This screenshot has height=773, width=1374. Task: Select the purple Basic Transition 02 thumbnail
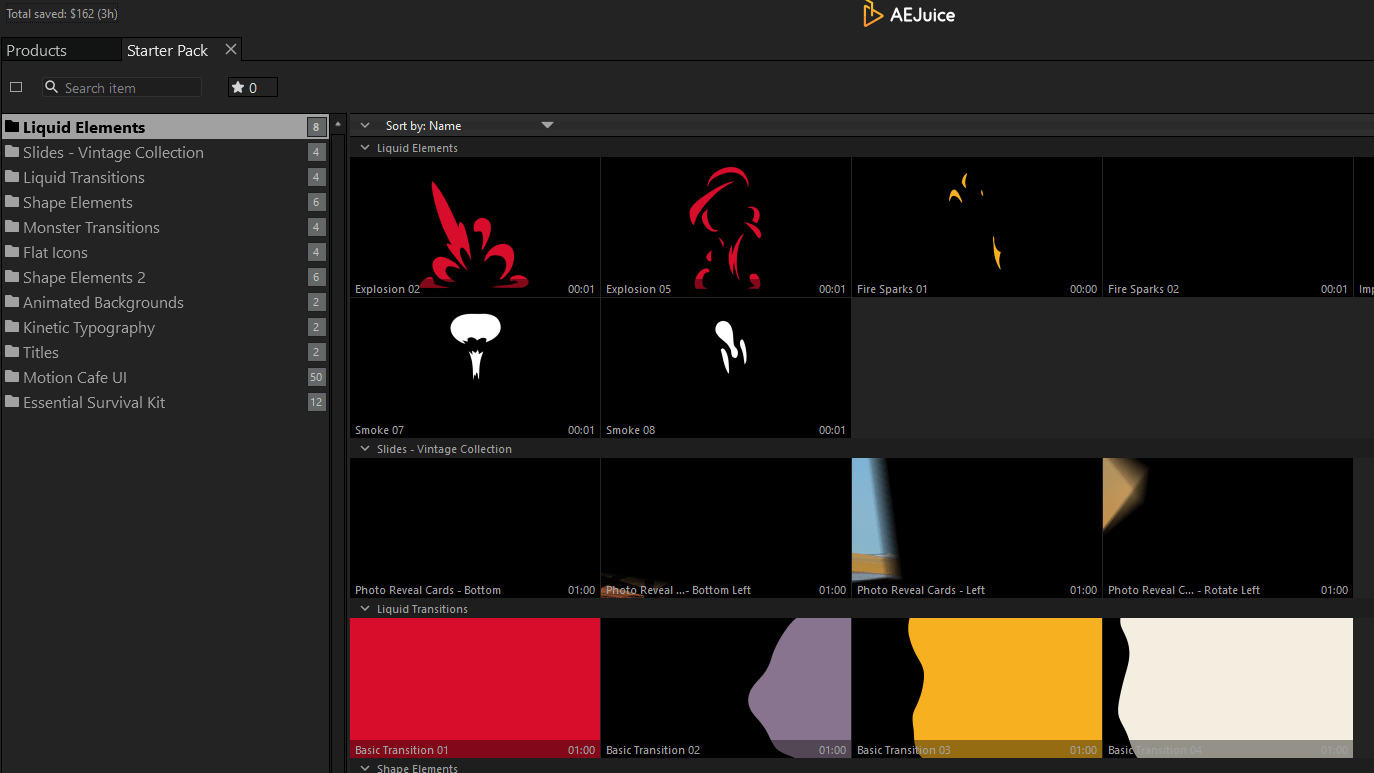(726, 688)
